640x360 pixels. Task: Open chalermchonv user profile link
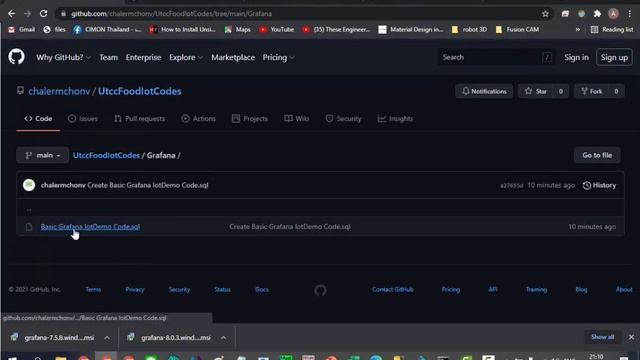coord(59,91)
